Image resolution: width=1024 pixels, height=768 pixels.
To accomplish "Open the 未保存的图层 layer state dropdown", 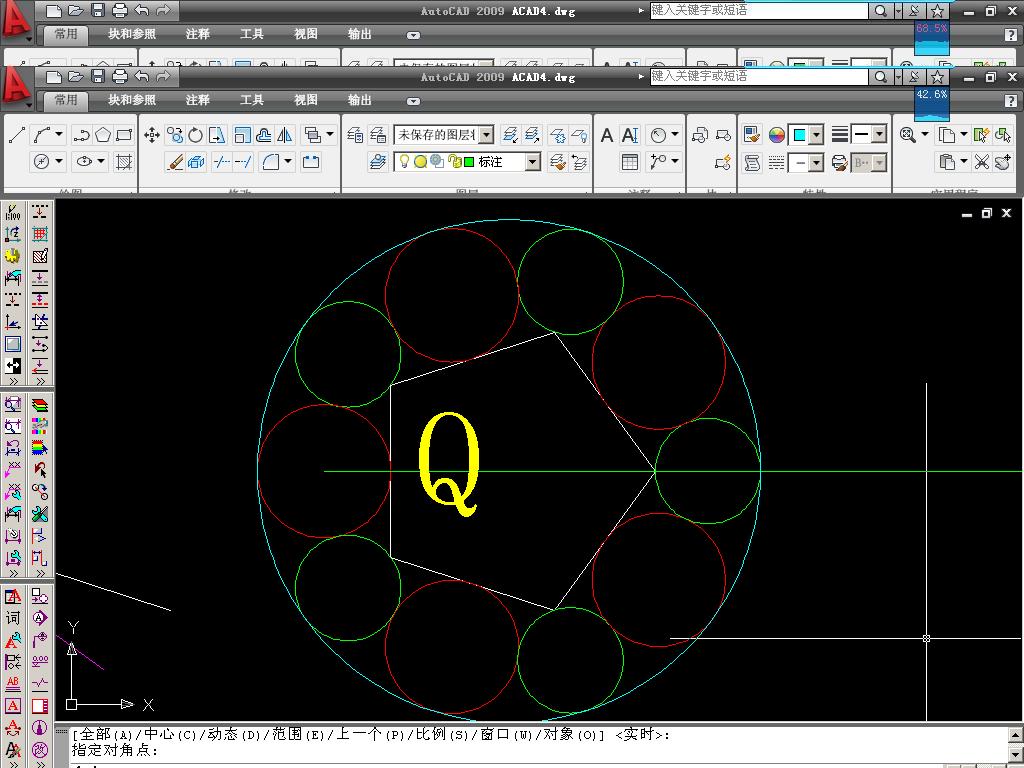I will click(486, 135).
